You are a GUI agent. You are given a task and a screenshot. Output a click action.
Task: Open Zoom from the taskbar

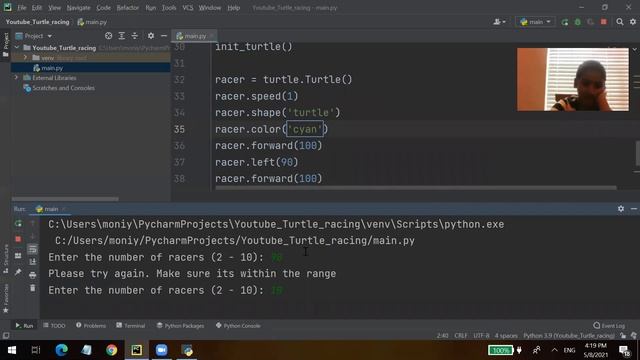[x=162, y=350]
